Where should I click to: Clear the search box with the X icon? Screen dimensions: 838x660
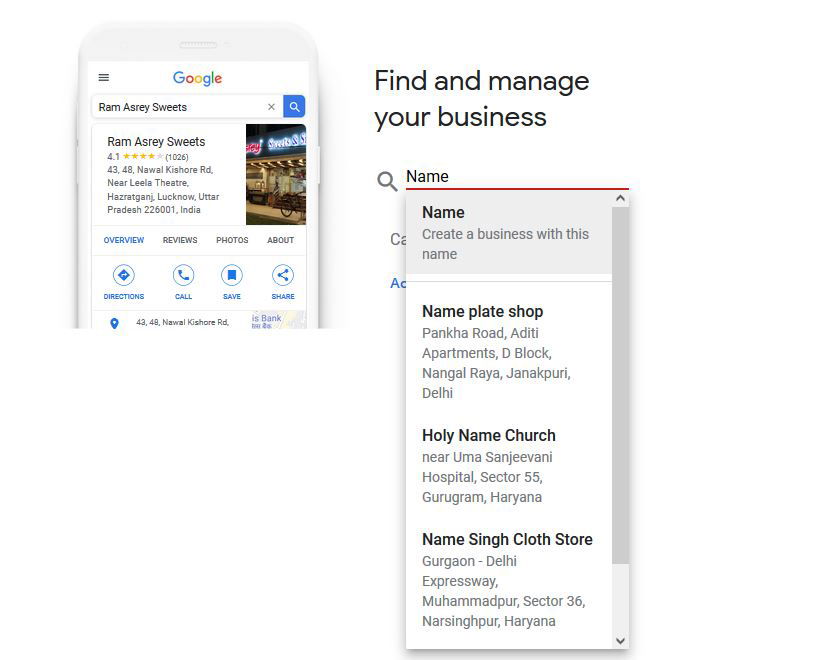[x=271, y=106]
